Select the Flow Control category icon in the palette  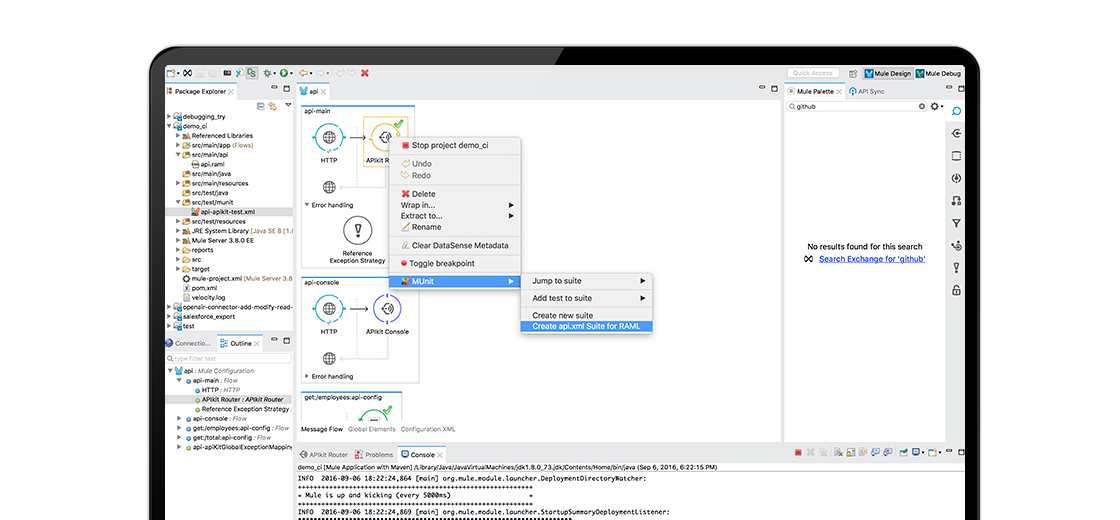click(956, 246)
